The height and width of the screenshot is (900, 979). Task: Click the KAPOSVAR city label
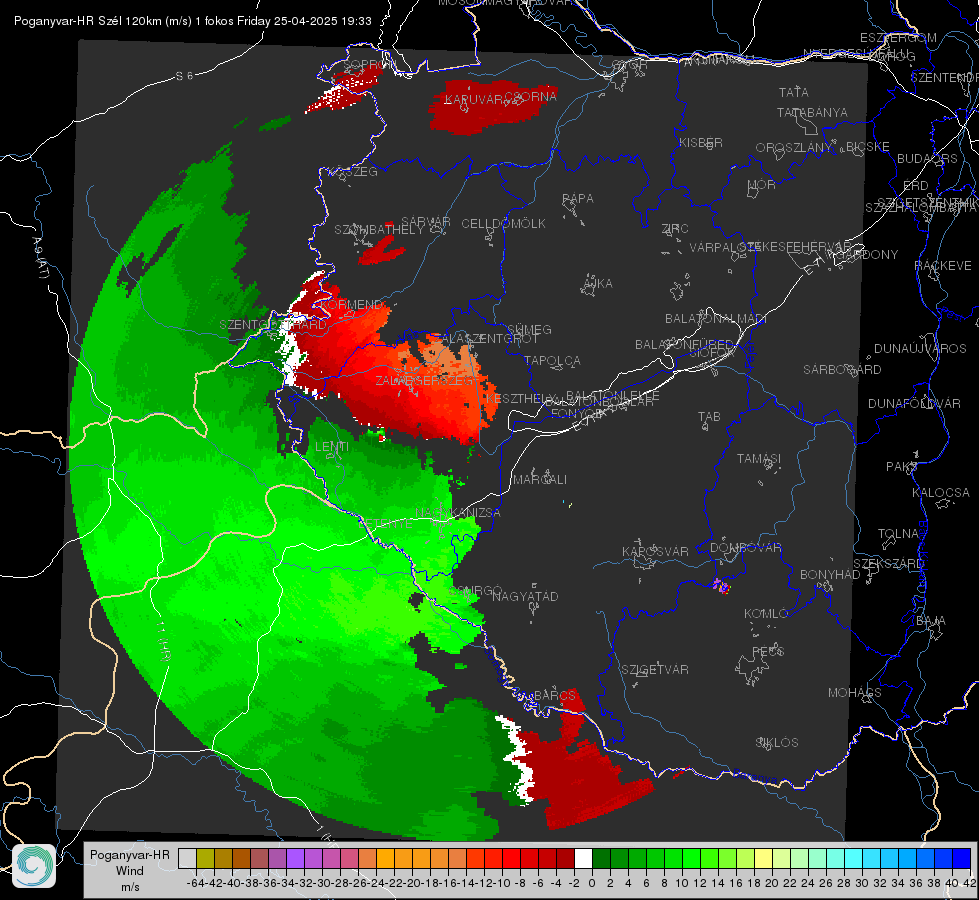click(655, 551)
